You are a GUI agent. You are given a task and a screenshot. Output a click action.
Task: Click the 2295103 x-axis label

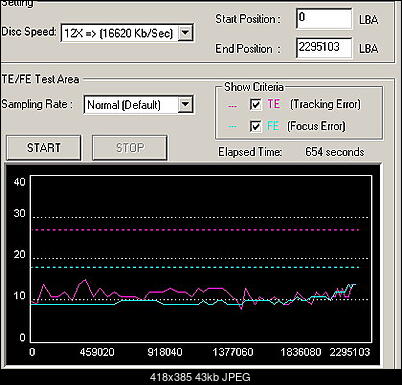(350, 352)
